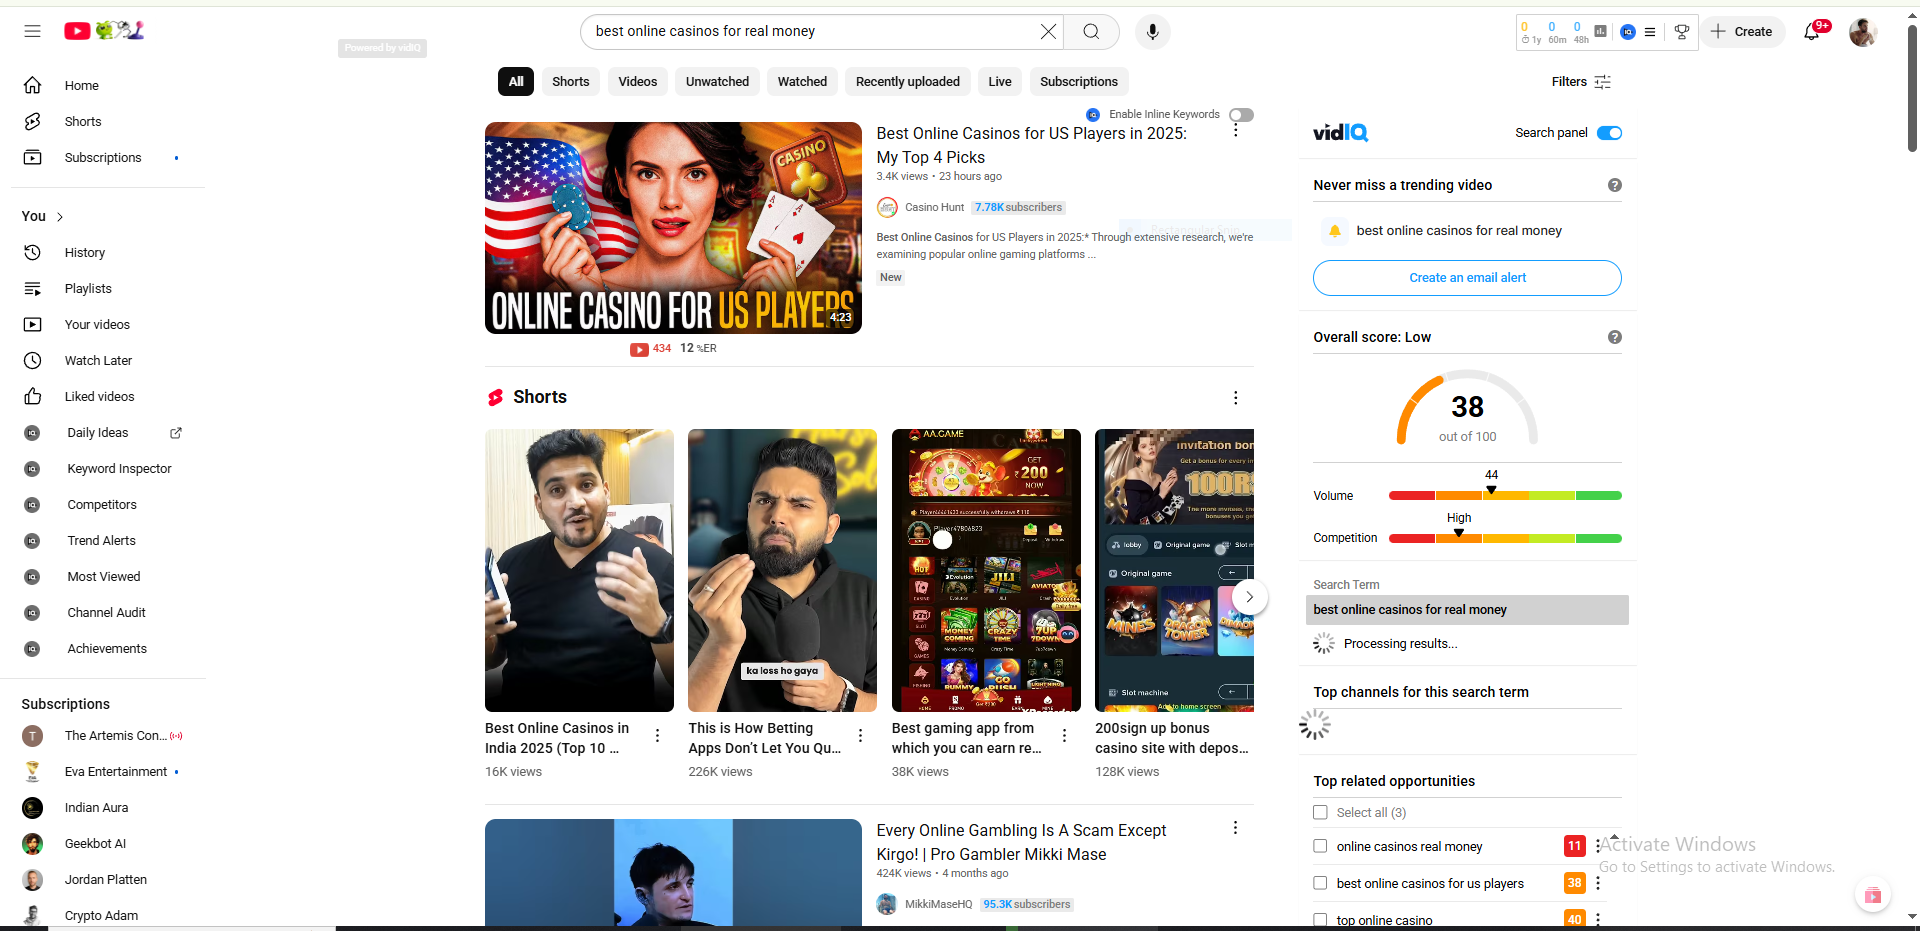
Task: Open the Online Casino for US Players thumbnail
Action: tap(673, 228)
